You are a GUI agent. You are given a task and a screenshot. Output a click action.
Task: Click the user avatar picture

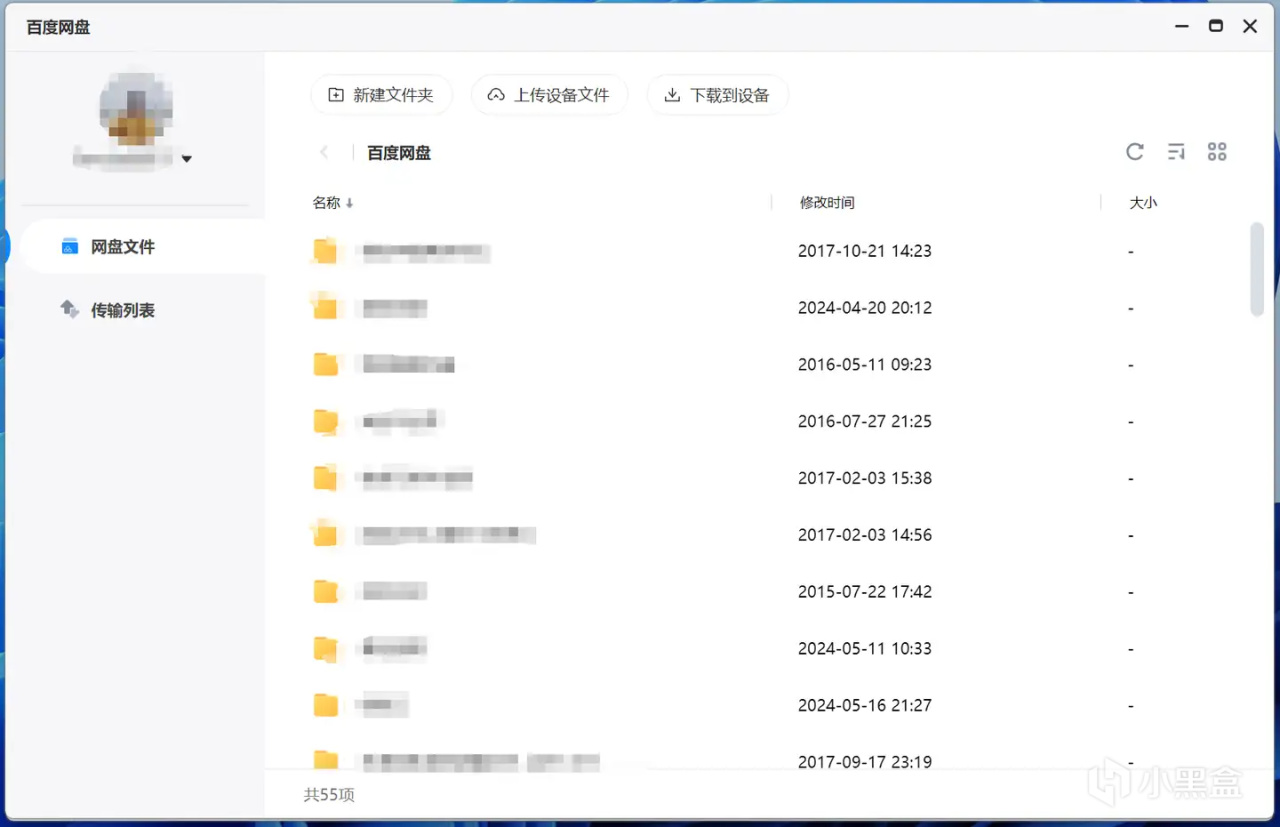click(x=136, y=108)
